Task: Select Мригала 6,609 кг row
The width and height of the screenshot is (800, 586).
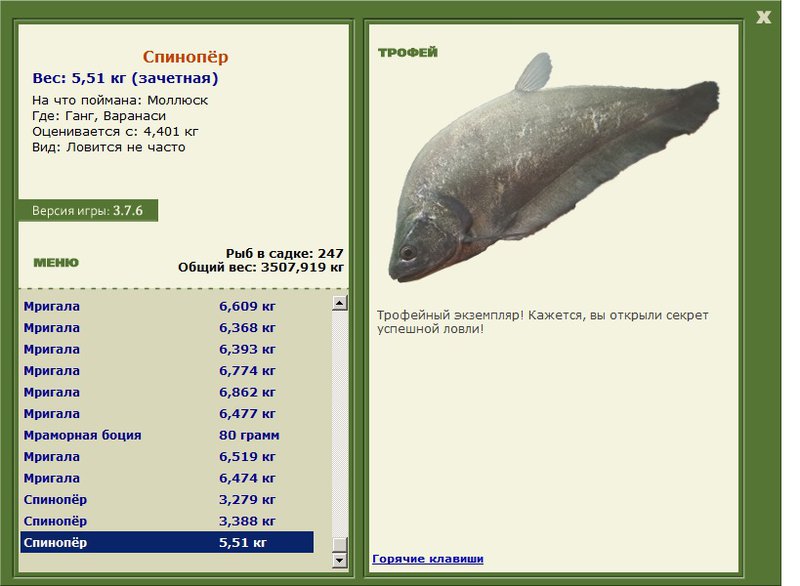Action: 167,307
